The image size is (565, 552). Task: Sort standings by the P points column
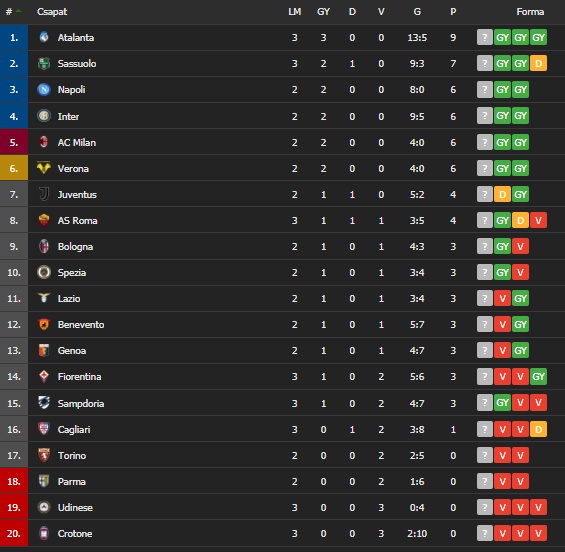[x=453, y=12]
